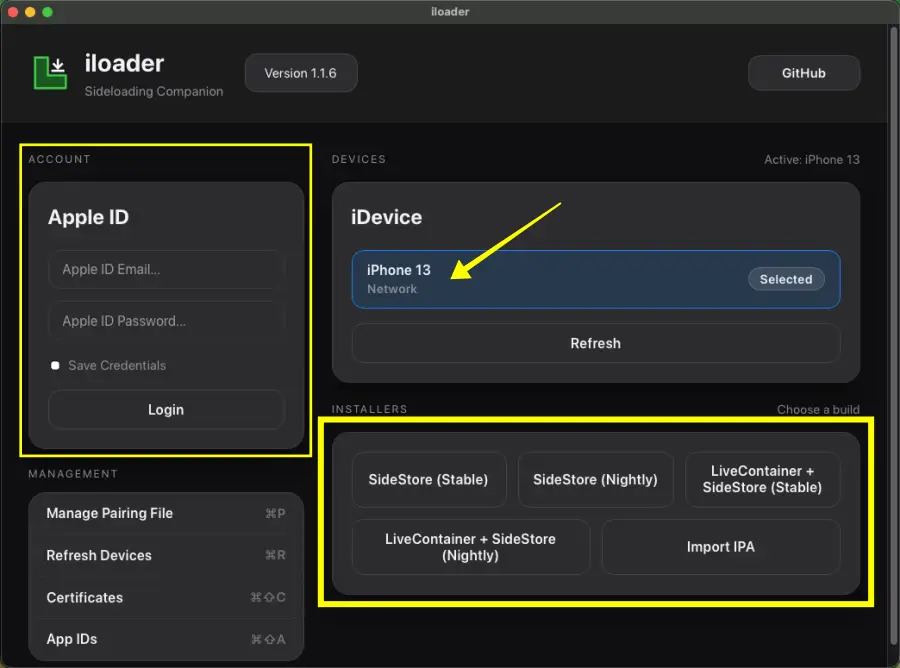Install SideStore (Stable)
This screenshot has width=900, height=668.
(429, 479)
